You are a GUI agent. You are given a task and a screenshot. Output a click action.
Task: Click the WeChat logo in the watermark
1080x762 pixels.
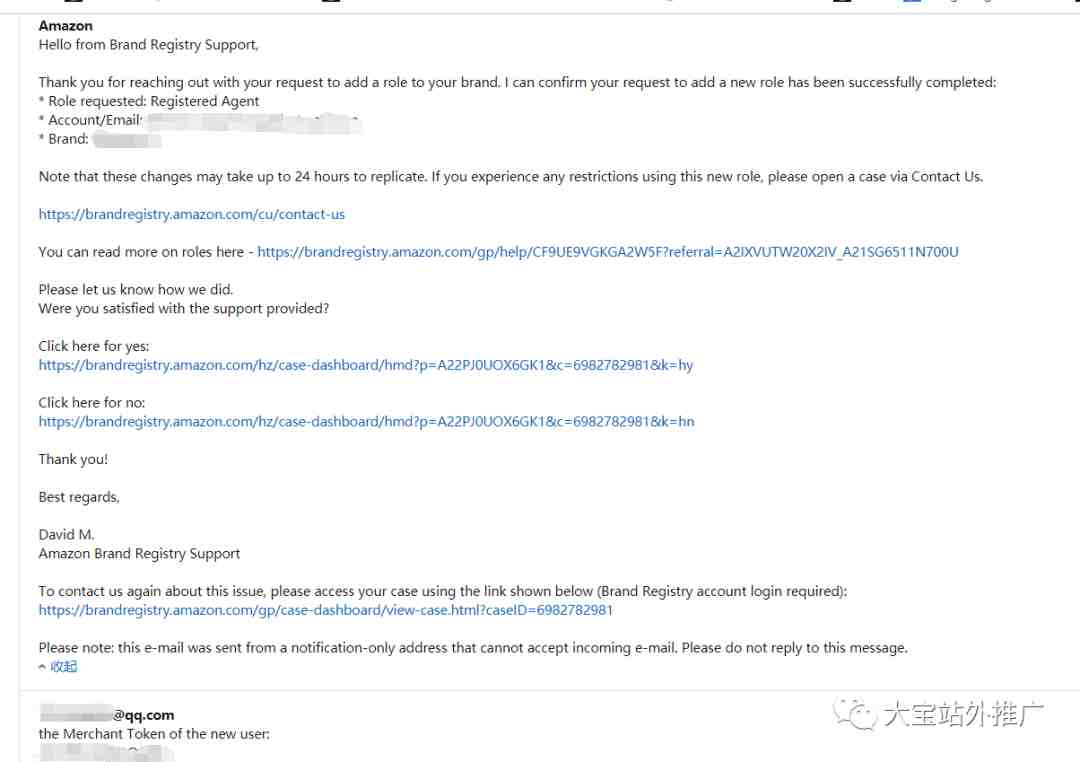point(854,713)
